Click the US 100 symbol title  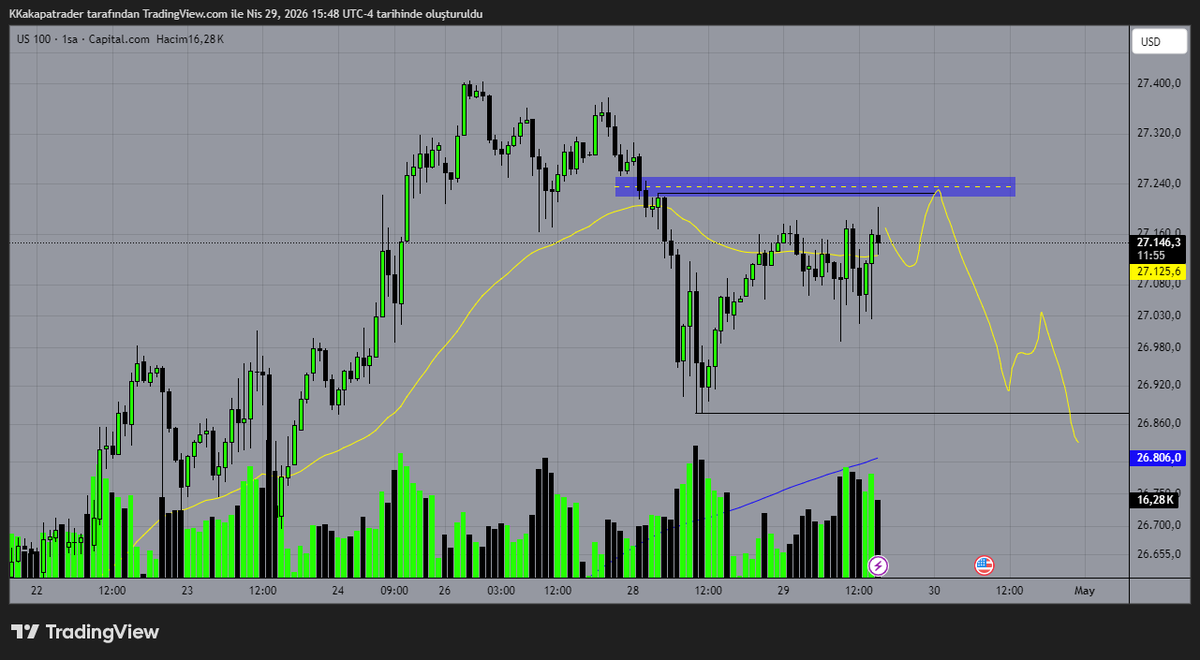[36, 39]
